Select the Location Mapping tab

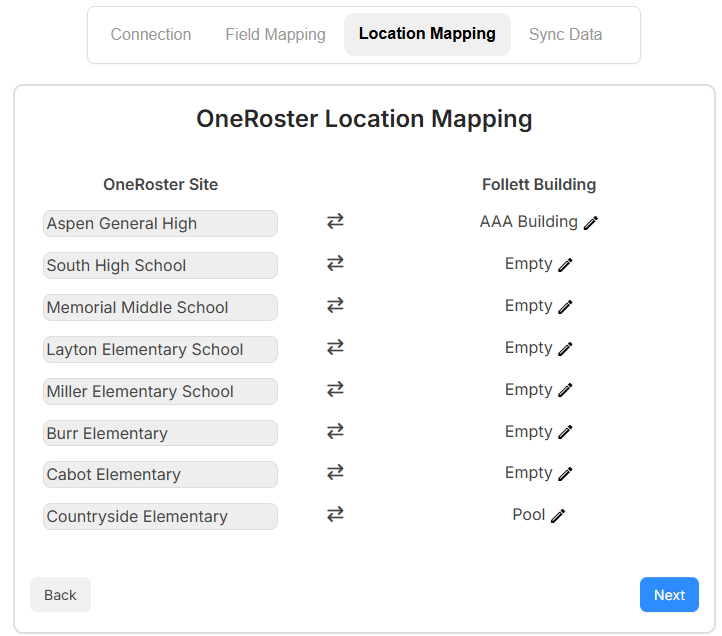click(427, 35)
